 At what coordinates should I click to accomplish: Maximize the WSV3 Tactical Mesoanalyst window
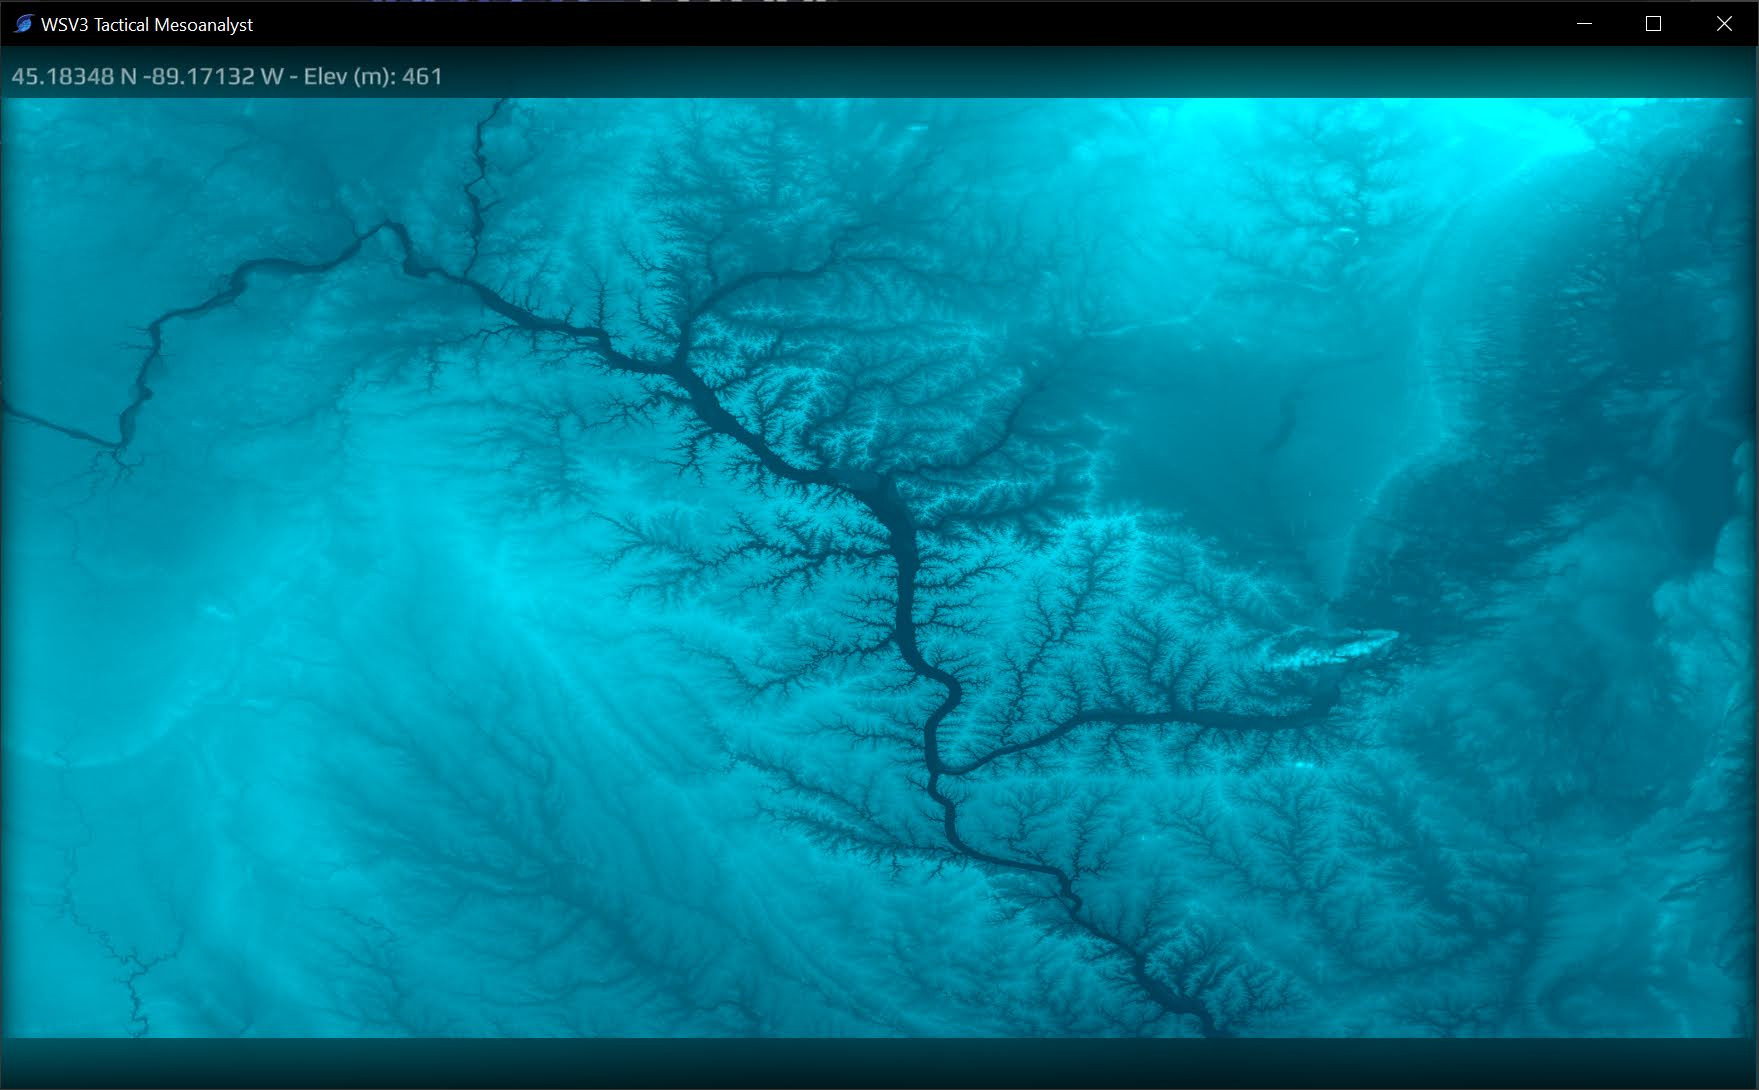(x=1653, y=23)
